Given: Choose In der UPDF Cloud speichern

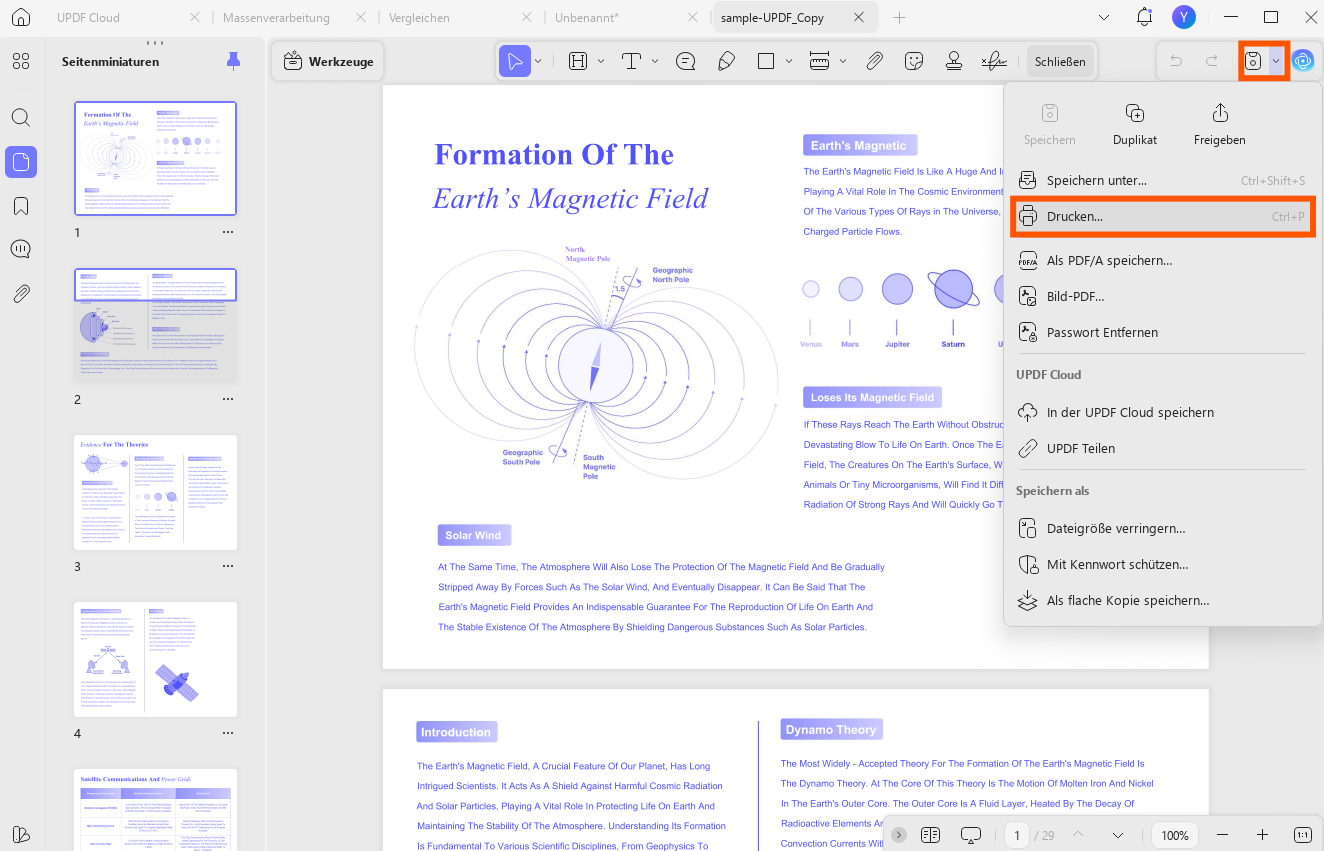Looking at the screenshot, I should pos(1162,412).
